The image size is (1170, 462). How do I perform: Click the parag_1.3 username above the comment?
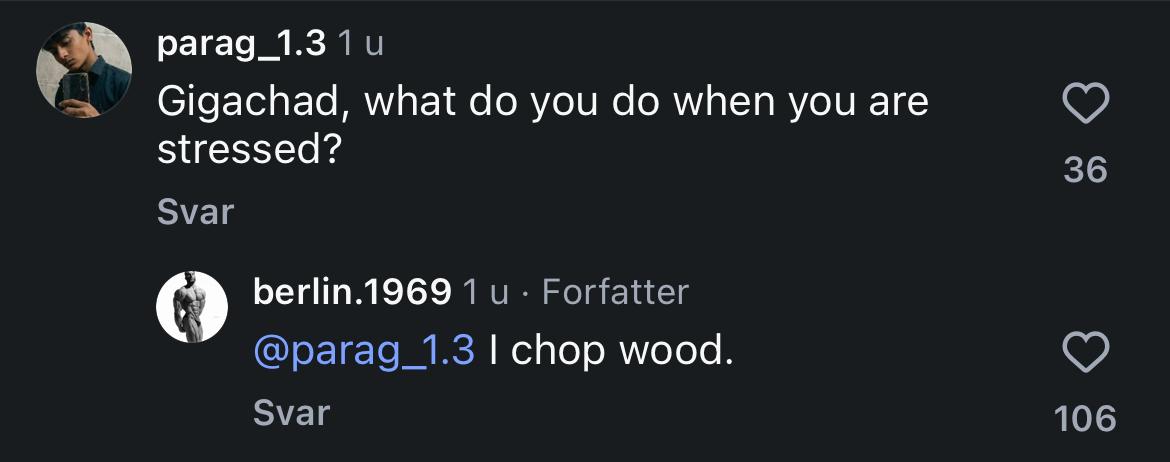[241, 45]
